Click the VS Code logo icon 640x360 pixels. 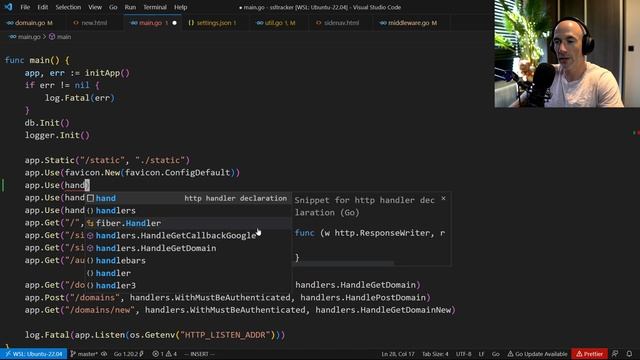(x=8, y=7)
